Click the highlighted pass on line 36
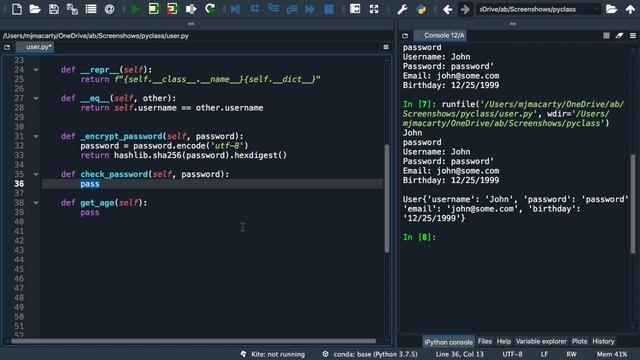Viewport: 640px width, 360px height. (x=90, y=184)
